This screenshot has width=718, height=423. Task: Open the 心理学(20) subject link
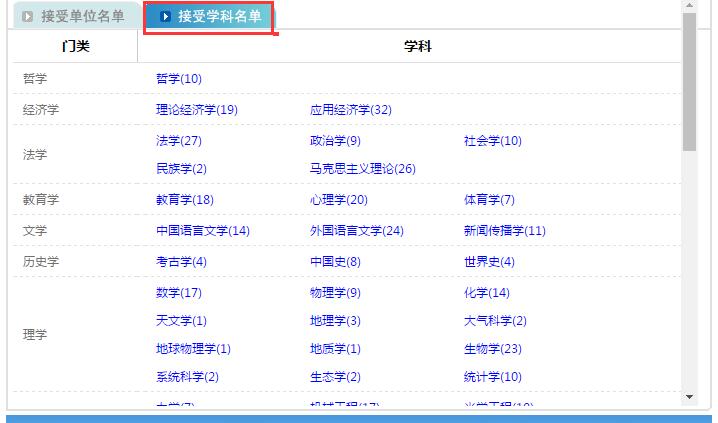pyautogui.click(x=339, y=200)
